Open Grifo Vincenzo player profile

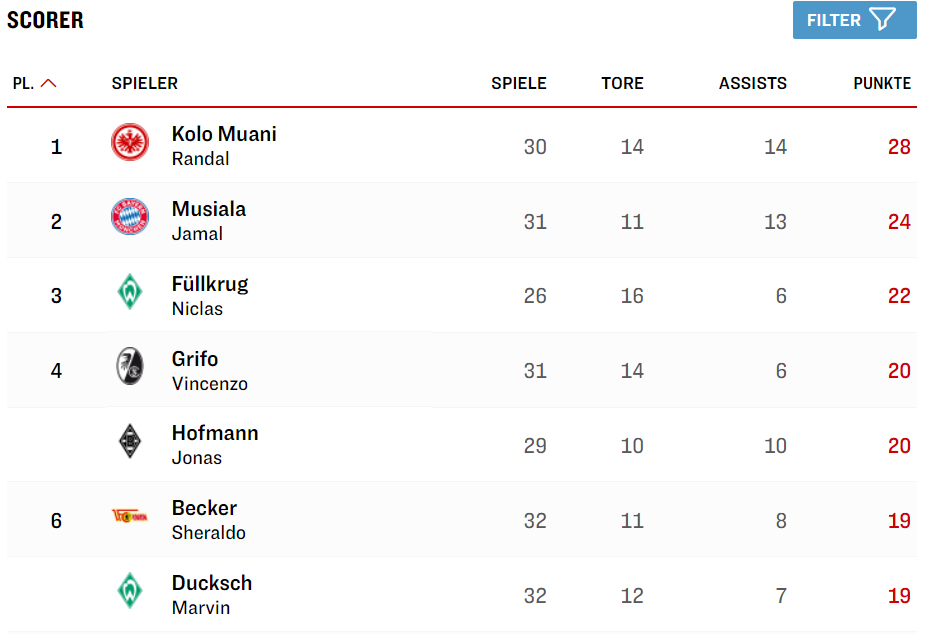(x=210, y=370)
